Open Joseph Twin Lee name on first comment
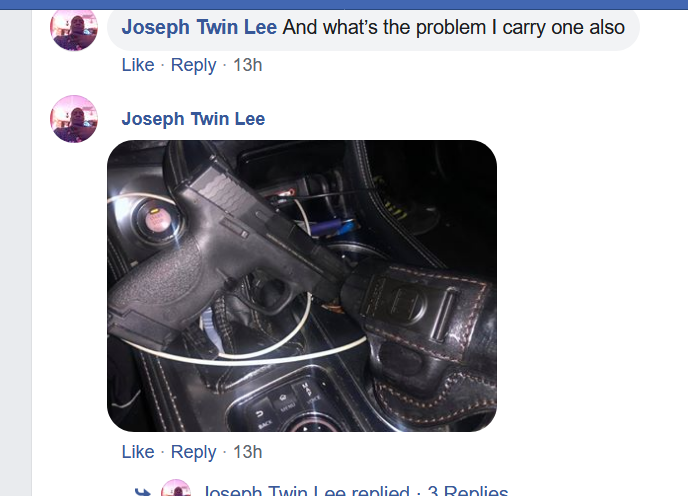The image size is (688, 496). pyautogui.click(x=199, y=27)
